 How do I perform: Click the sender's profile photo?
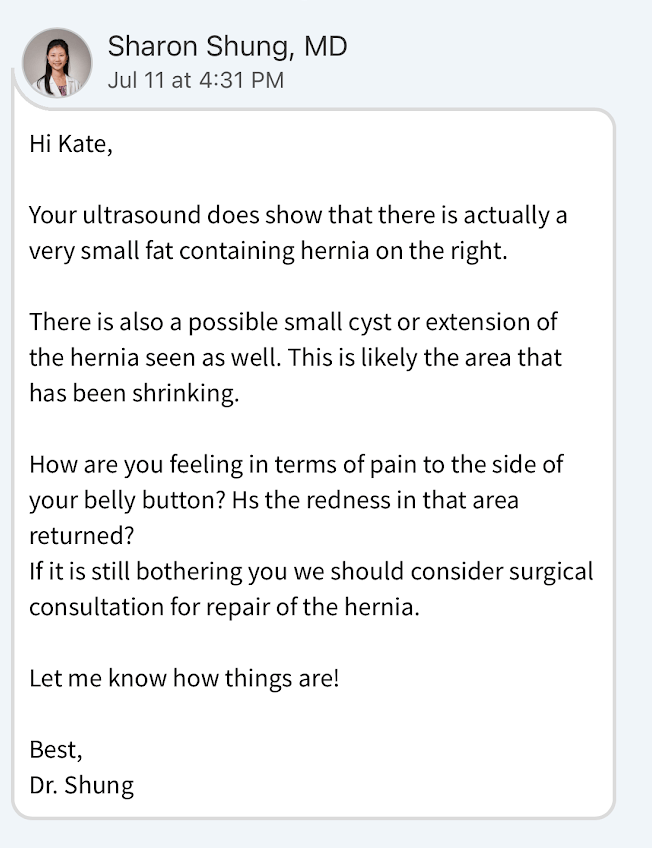(x=57, y=62)
